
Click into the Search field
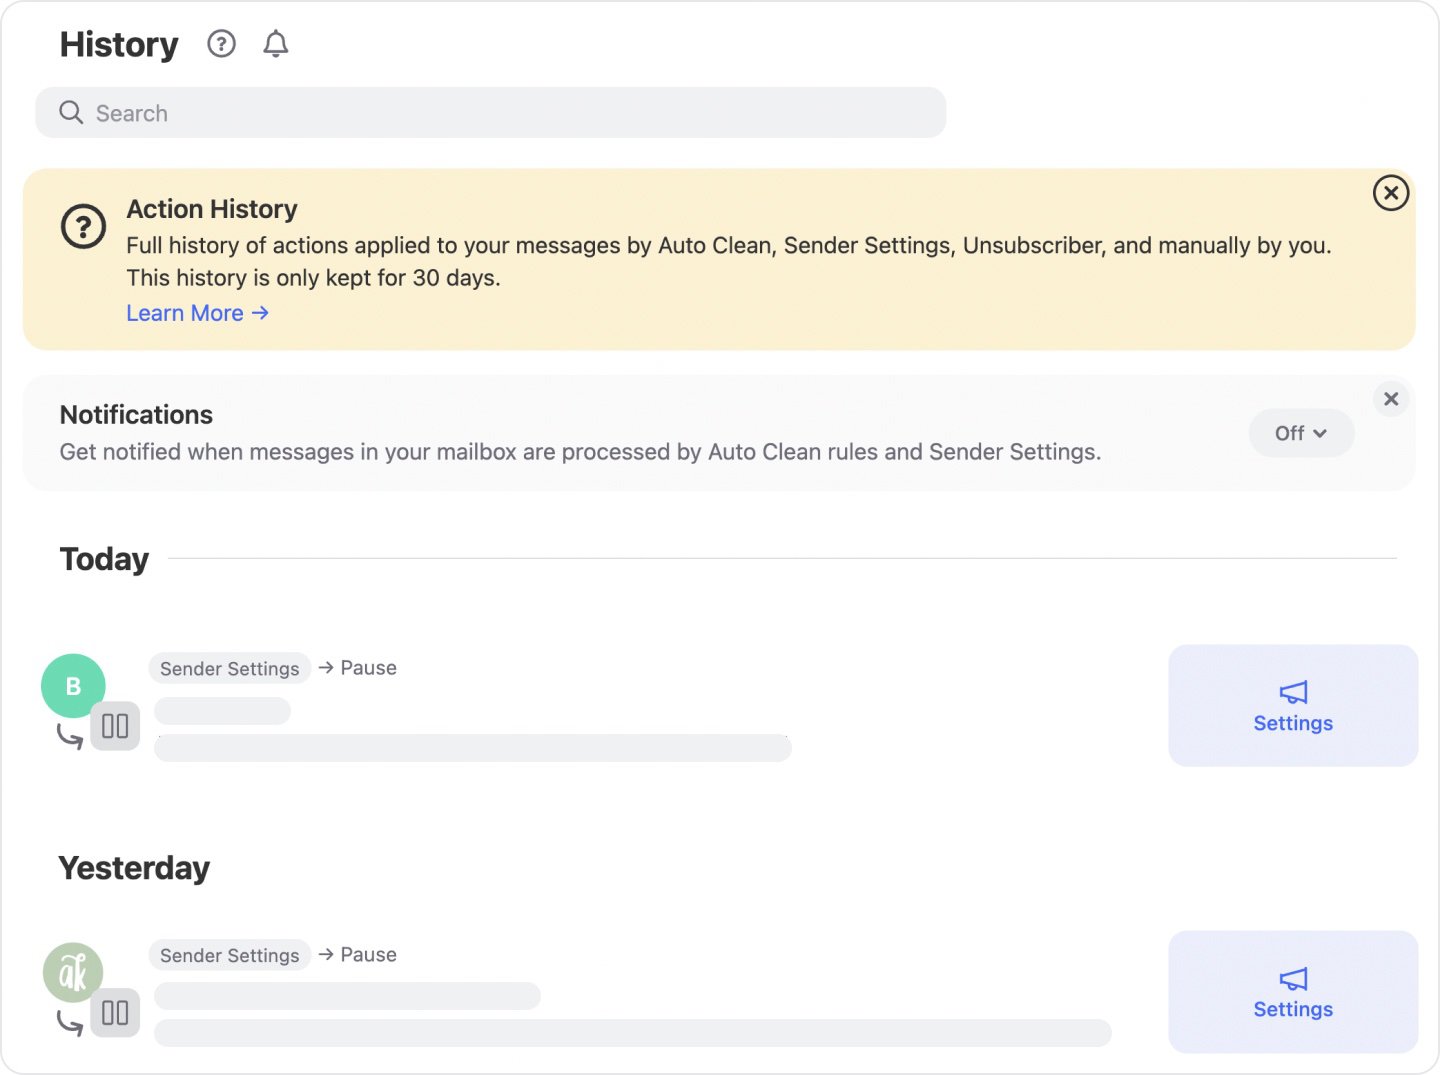[x=500, y=112]
